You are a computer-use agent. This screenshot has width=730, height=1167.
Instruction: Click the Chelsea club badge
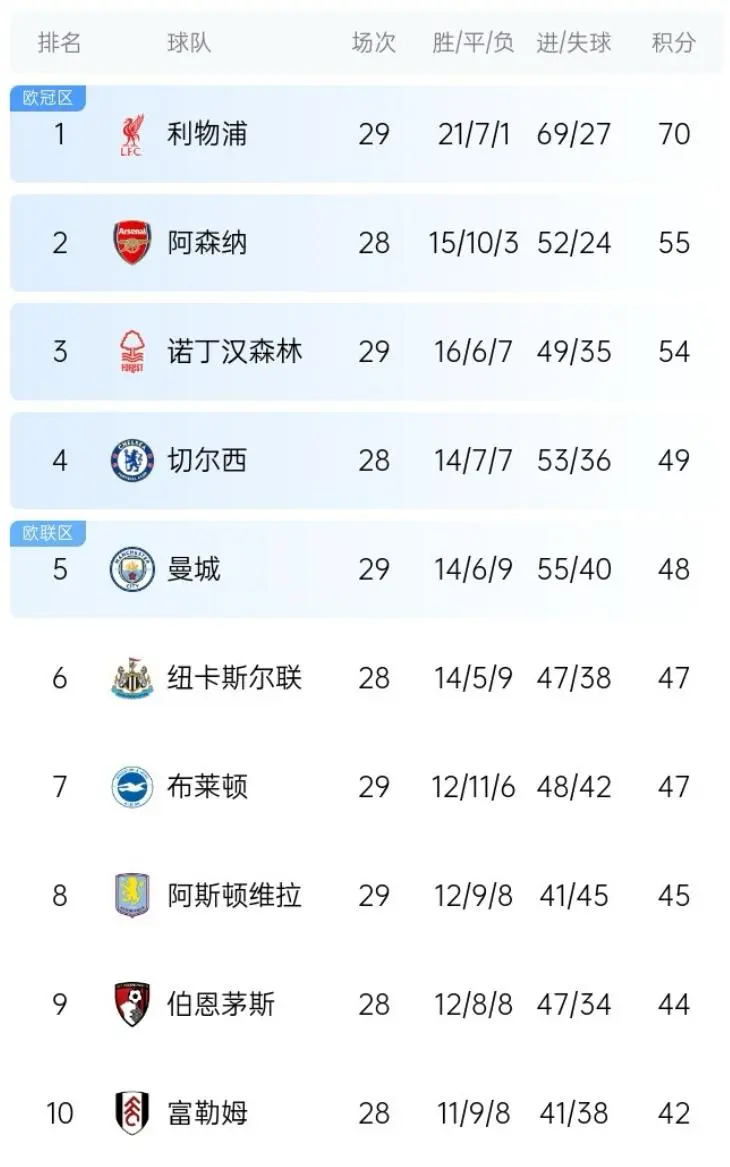click(132, 460)
